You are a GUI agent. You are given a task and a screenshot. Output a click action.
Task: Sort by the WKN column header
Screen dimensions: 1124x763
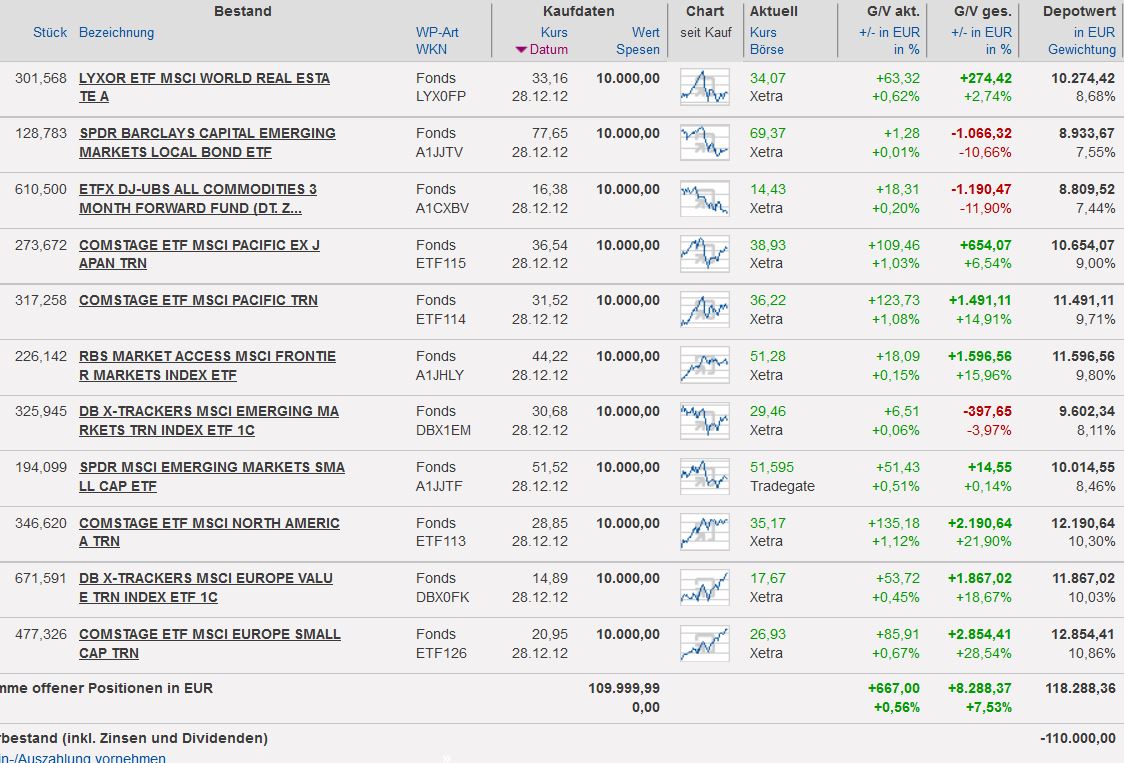click(431, 49)
